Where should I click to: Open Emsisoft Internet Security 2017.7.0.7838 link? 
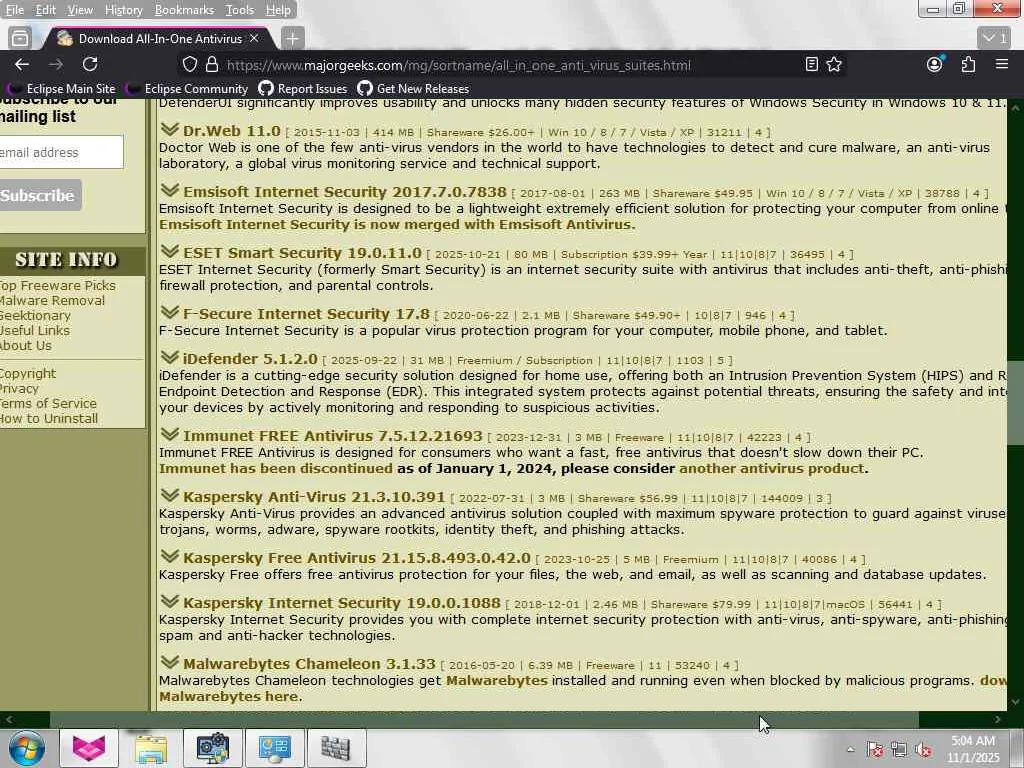(345, 192)
